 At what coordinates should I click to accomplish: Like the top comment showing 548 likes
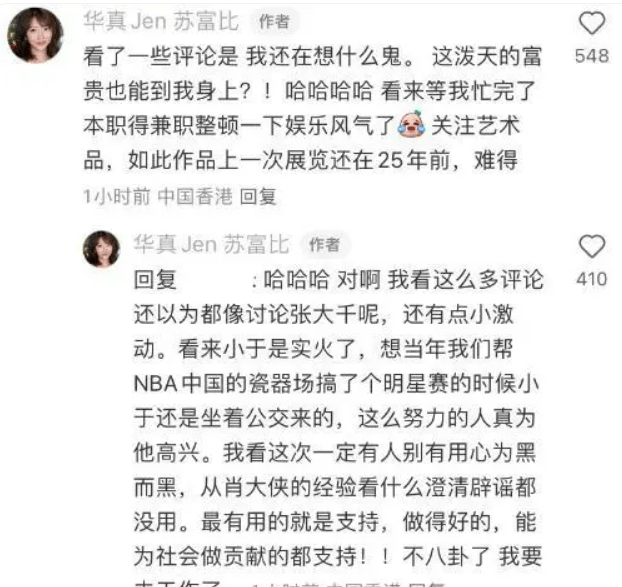[x=592, y=23]
